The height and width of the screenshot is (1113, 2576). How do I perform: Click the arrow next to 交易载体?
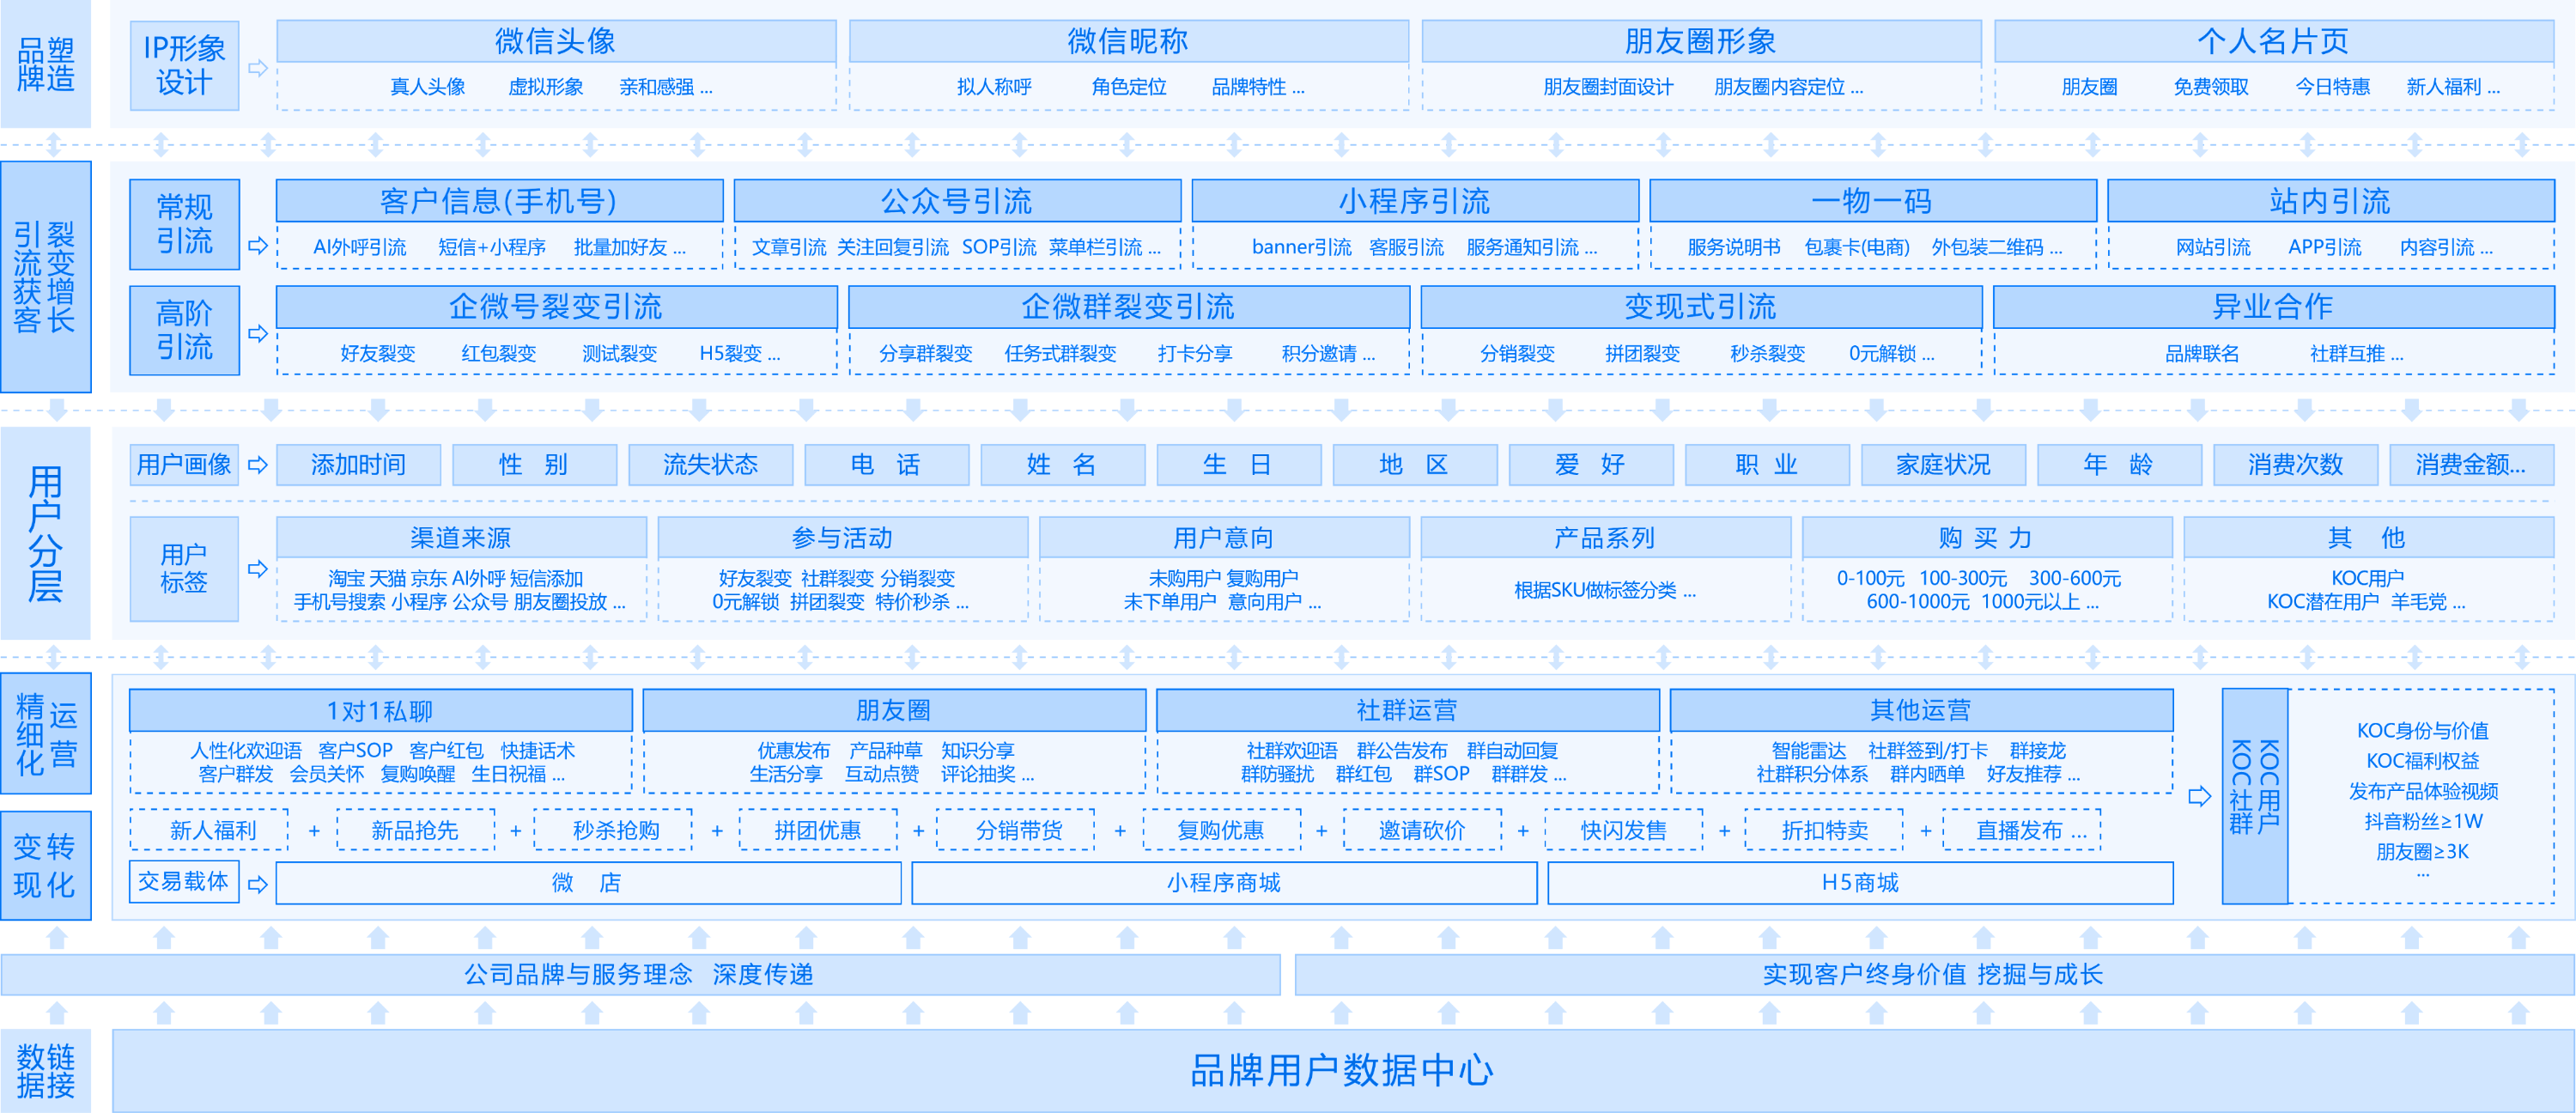click(258, 884)
